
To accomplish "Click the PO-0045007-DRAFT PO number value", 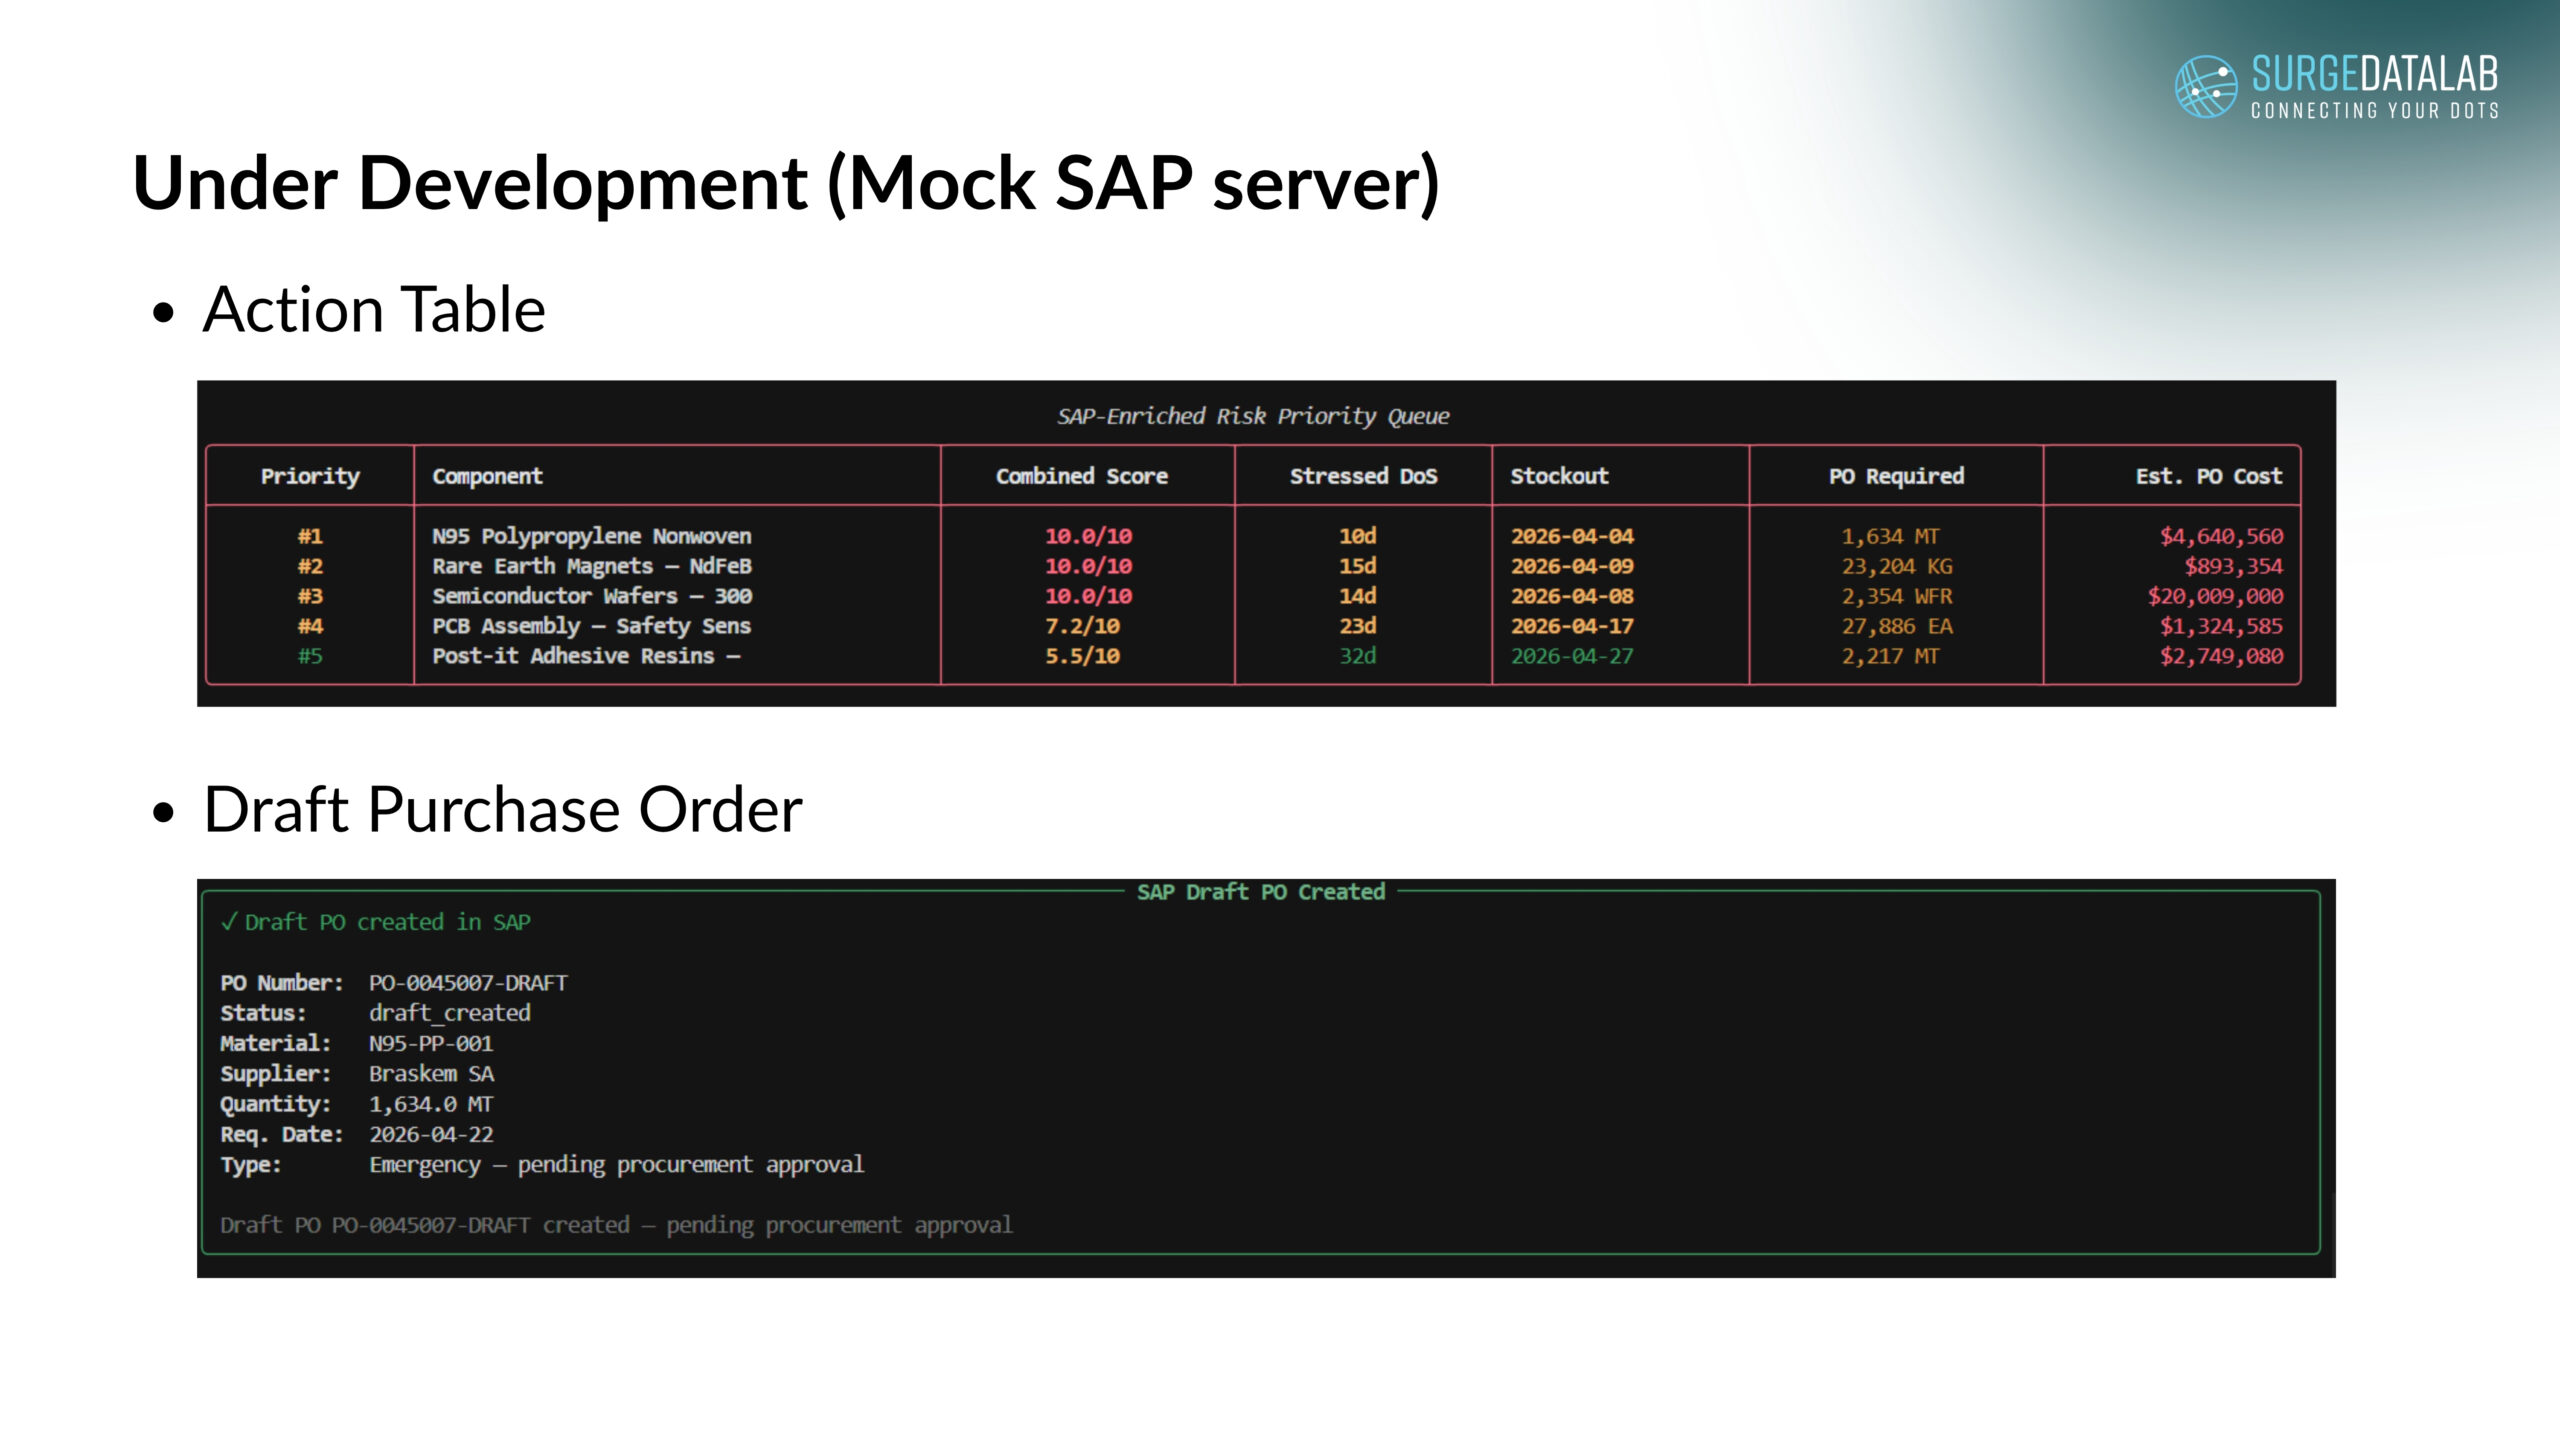I will [x=468, y=983].
